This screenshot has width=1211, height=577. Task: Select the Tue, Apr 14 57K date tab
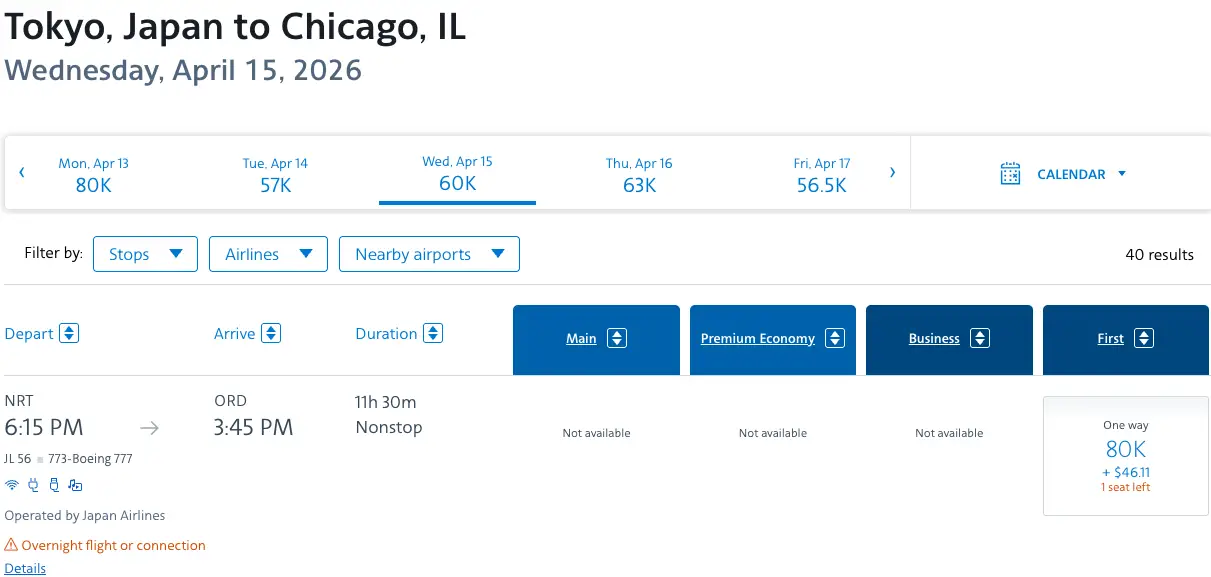[x=275, y=174]
